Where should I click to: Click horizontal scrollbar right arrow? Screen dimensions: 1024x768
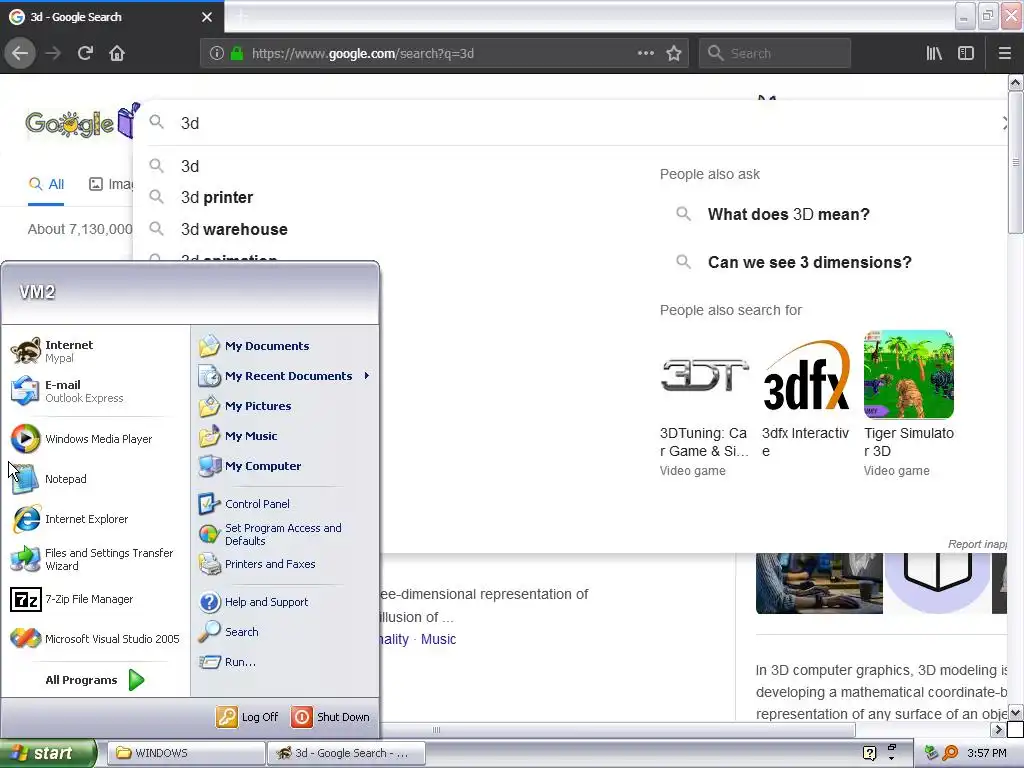(998, 729)
